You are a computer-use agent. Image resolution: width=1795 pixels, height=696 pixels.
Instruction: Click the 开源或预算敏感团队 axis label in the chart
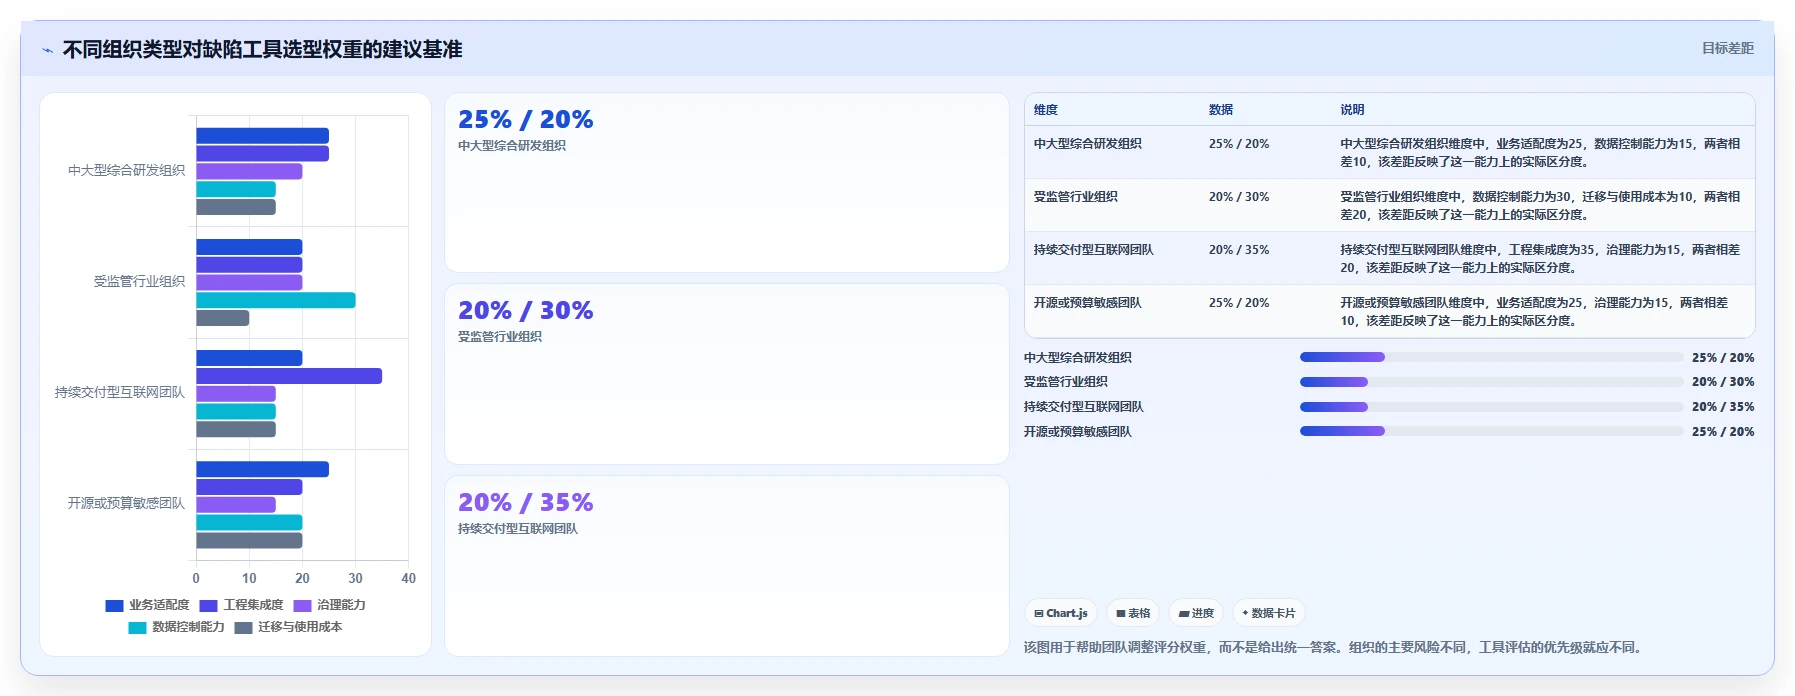[x=126, y=503]
